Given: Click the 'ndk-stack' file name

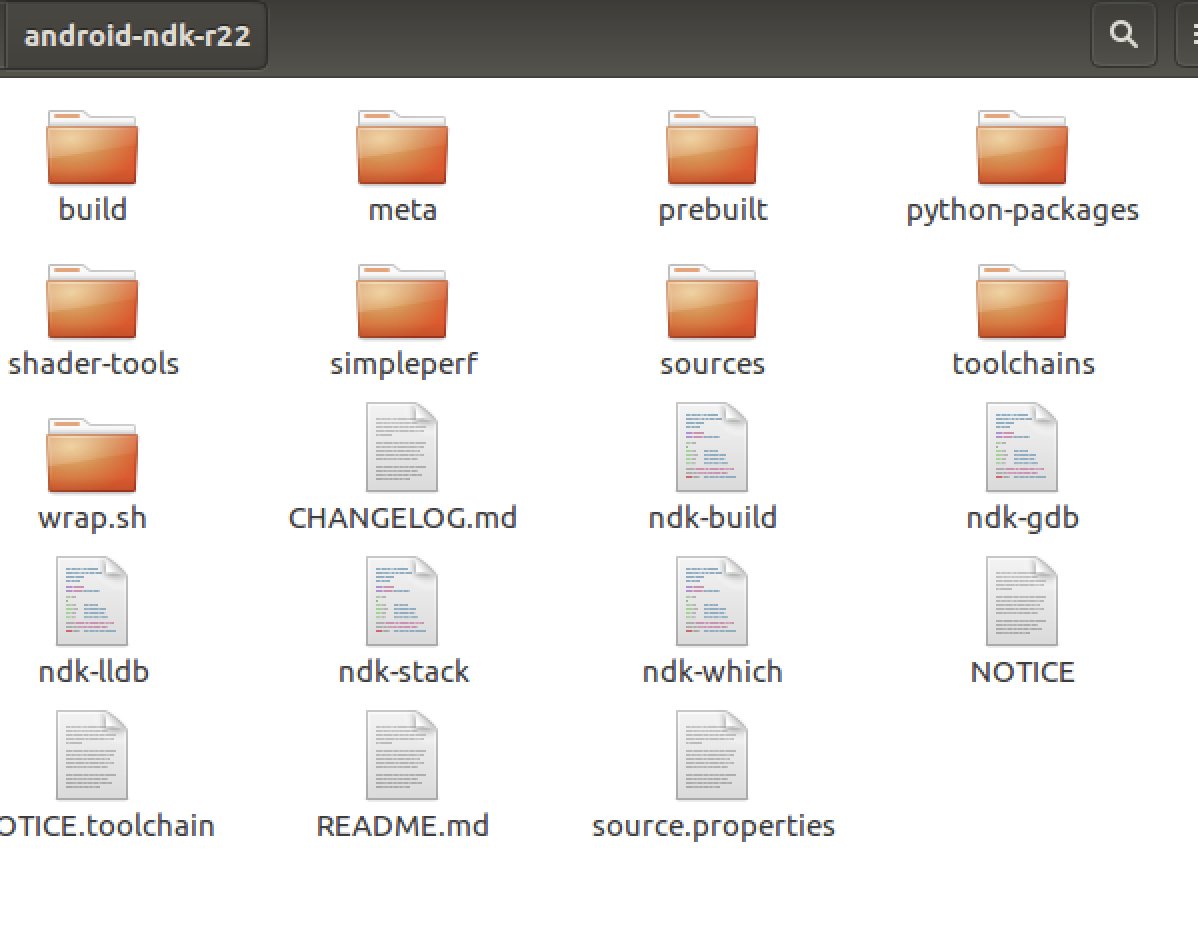Looking at the screenshot, I should pyautogui.click(x=403, y=672).
